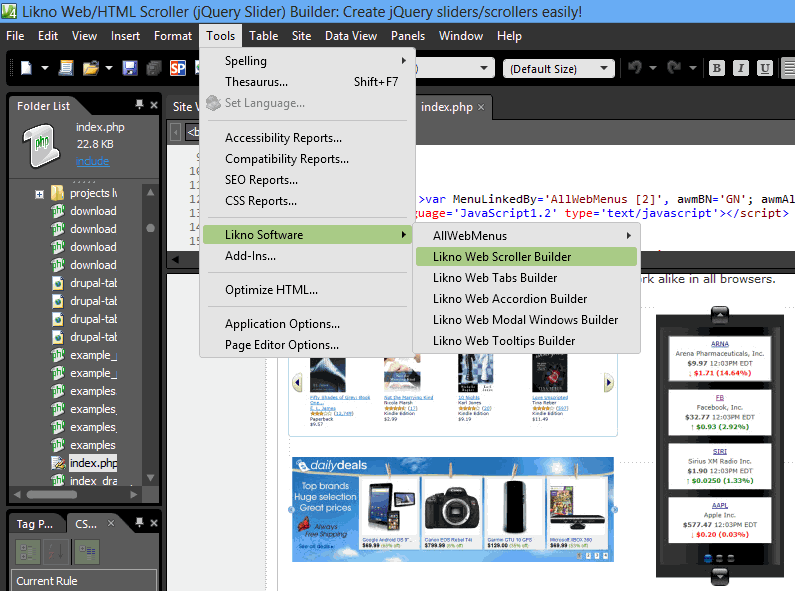Image resolution: width=795 pixels, height=591 pixels.
Task: Open Page Editor Options
Action: tap(308, 345)
